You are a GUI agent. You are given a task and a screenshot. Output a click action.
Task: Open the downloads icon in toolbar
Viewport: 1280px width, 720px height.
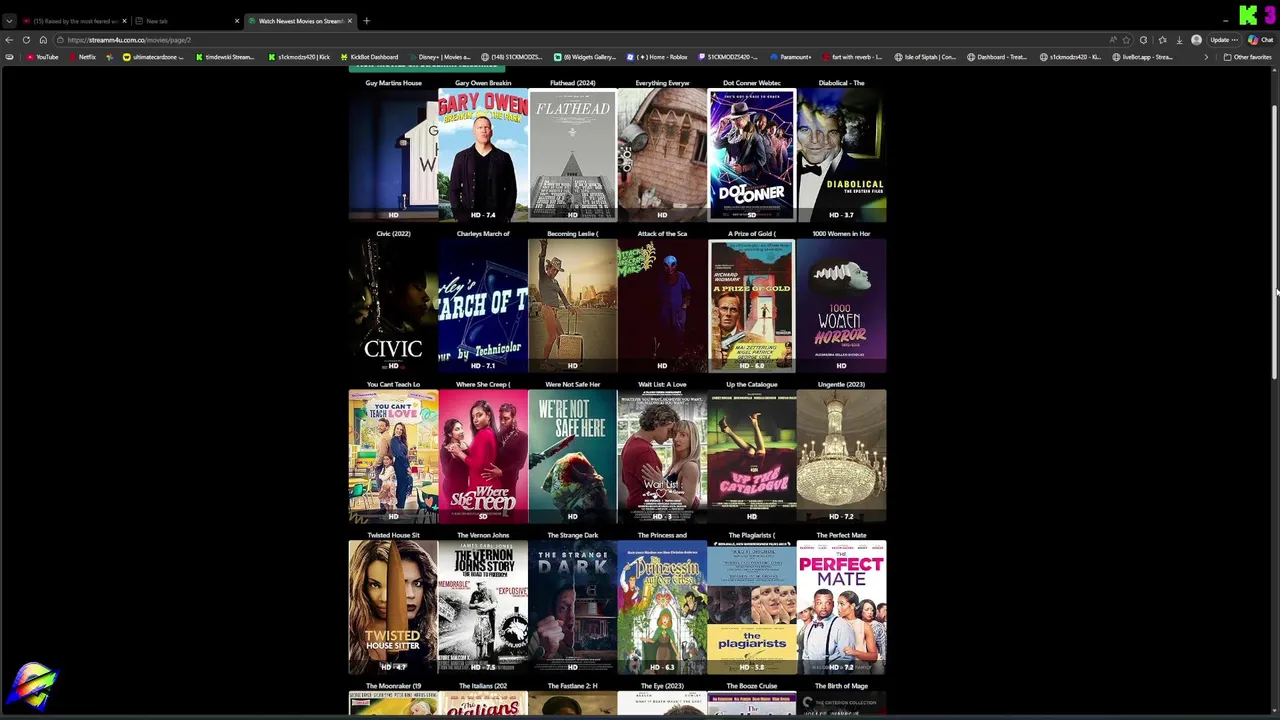[x=1179, y=40]
